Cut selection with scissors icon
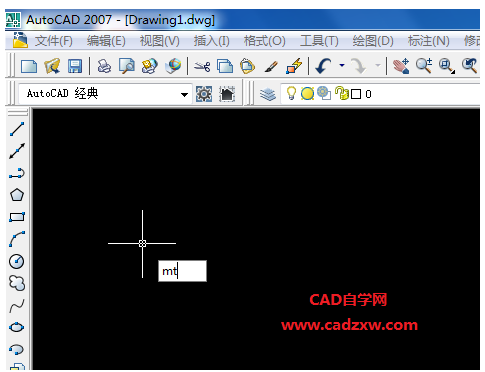Image resolution: width=485 pixels, height=372 pixels. click(202, 66)
